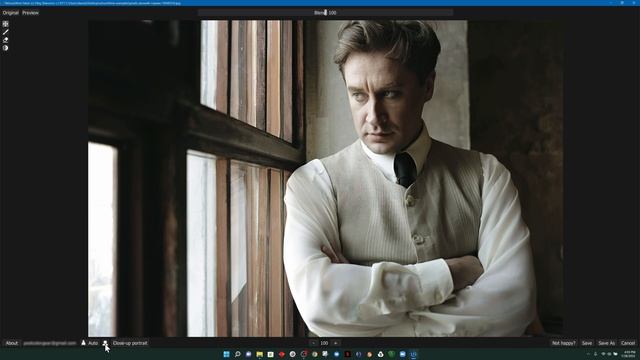640x360 pixels.
Task: Click the Not happy? button
Action: (564, 343)
